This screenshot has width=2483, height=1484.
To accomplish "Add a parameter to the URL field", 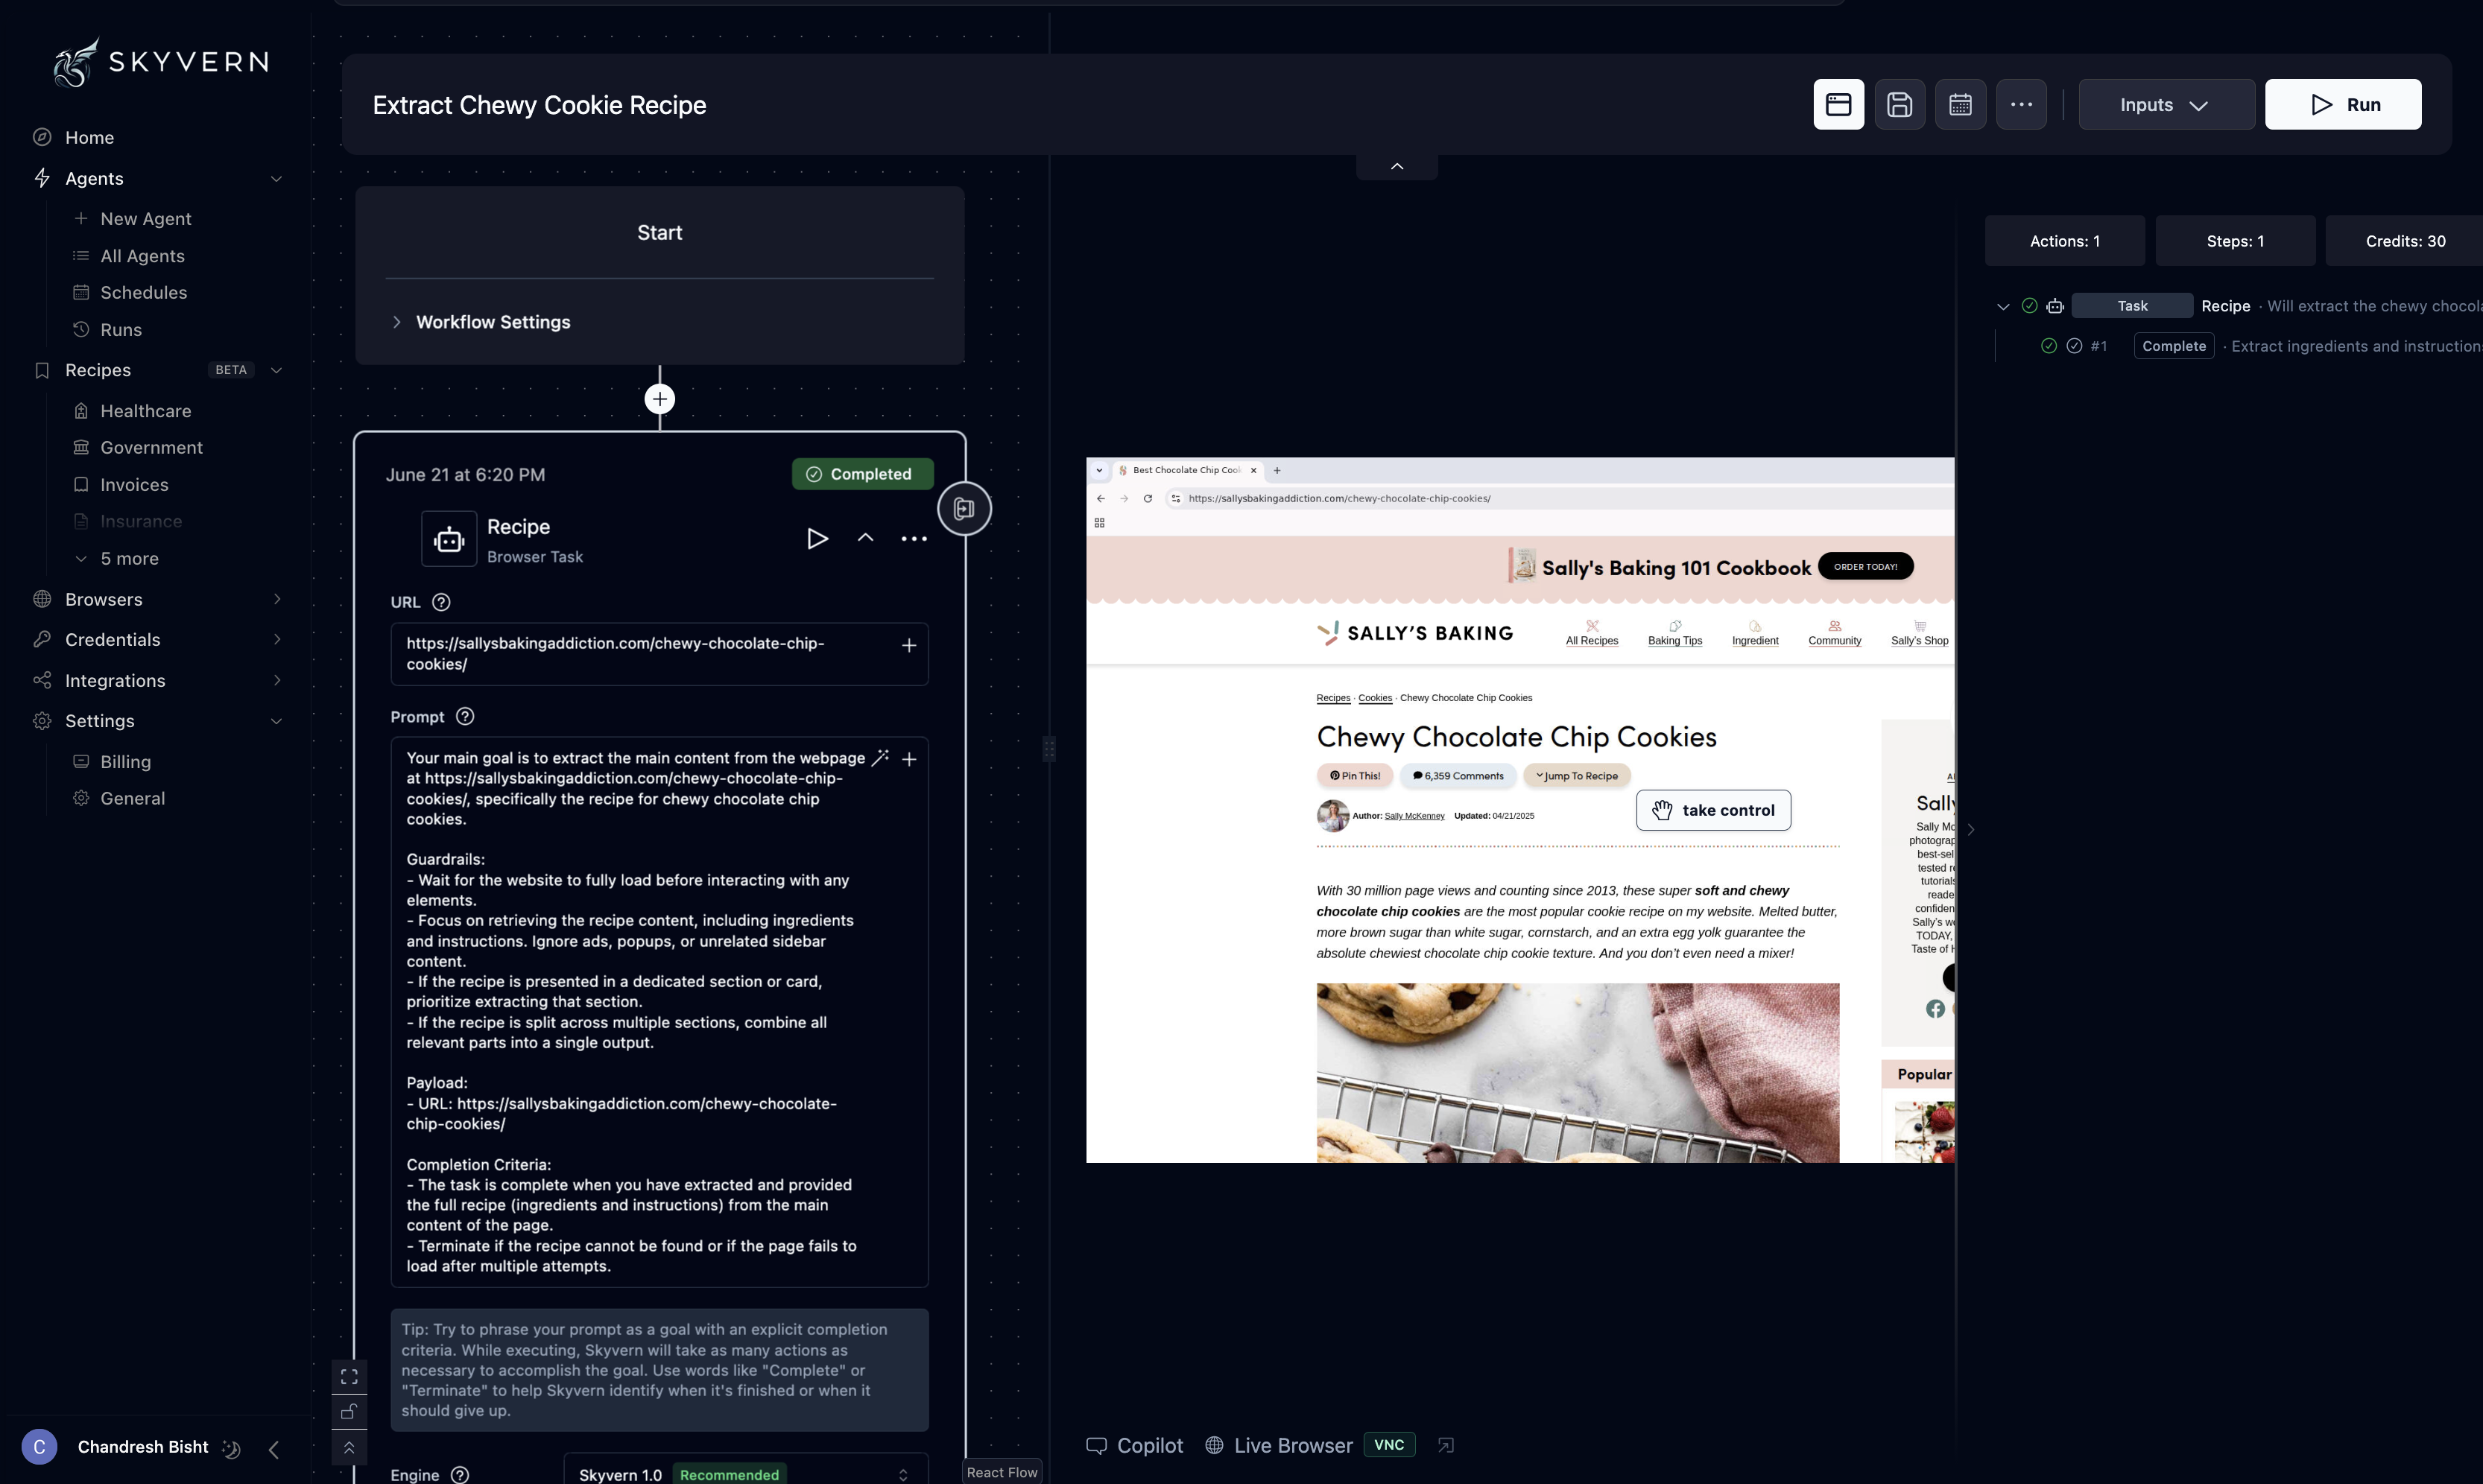I will pos(909,645).
